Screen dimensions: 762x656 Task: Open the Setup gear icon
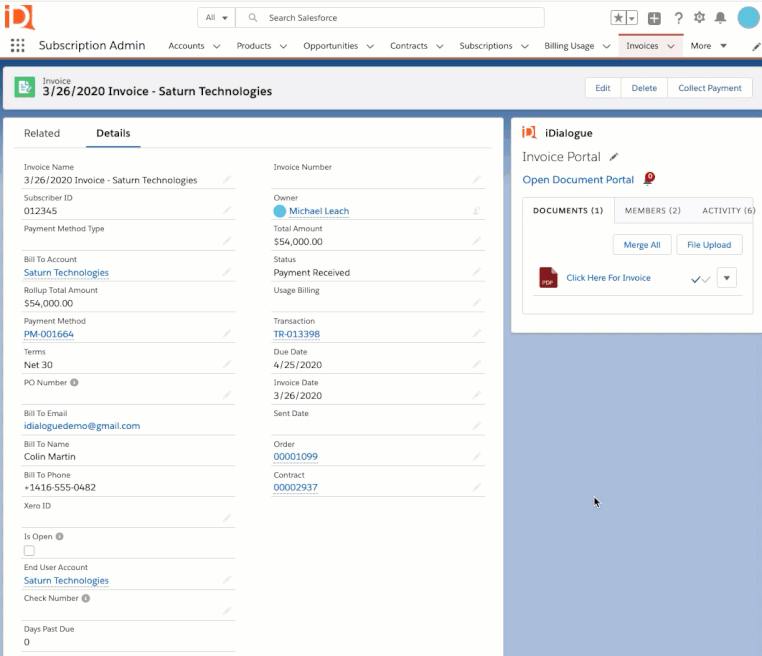699,18
